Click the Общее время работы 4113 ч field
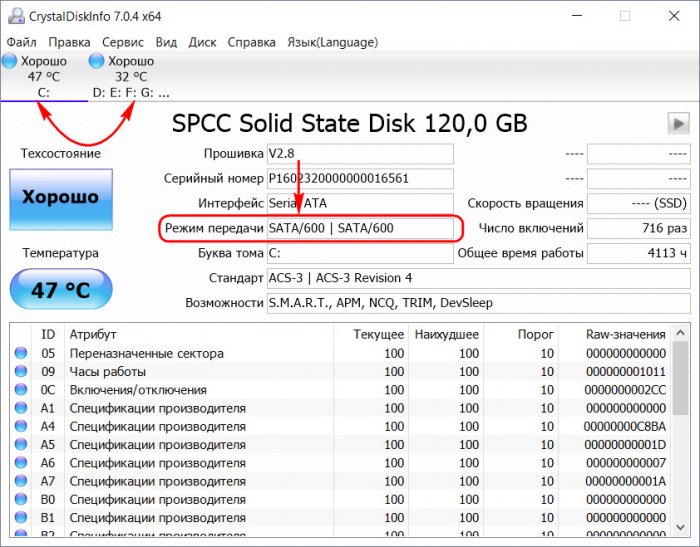 point(639,253)
